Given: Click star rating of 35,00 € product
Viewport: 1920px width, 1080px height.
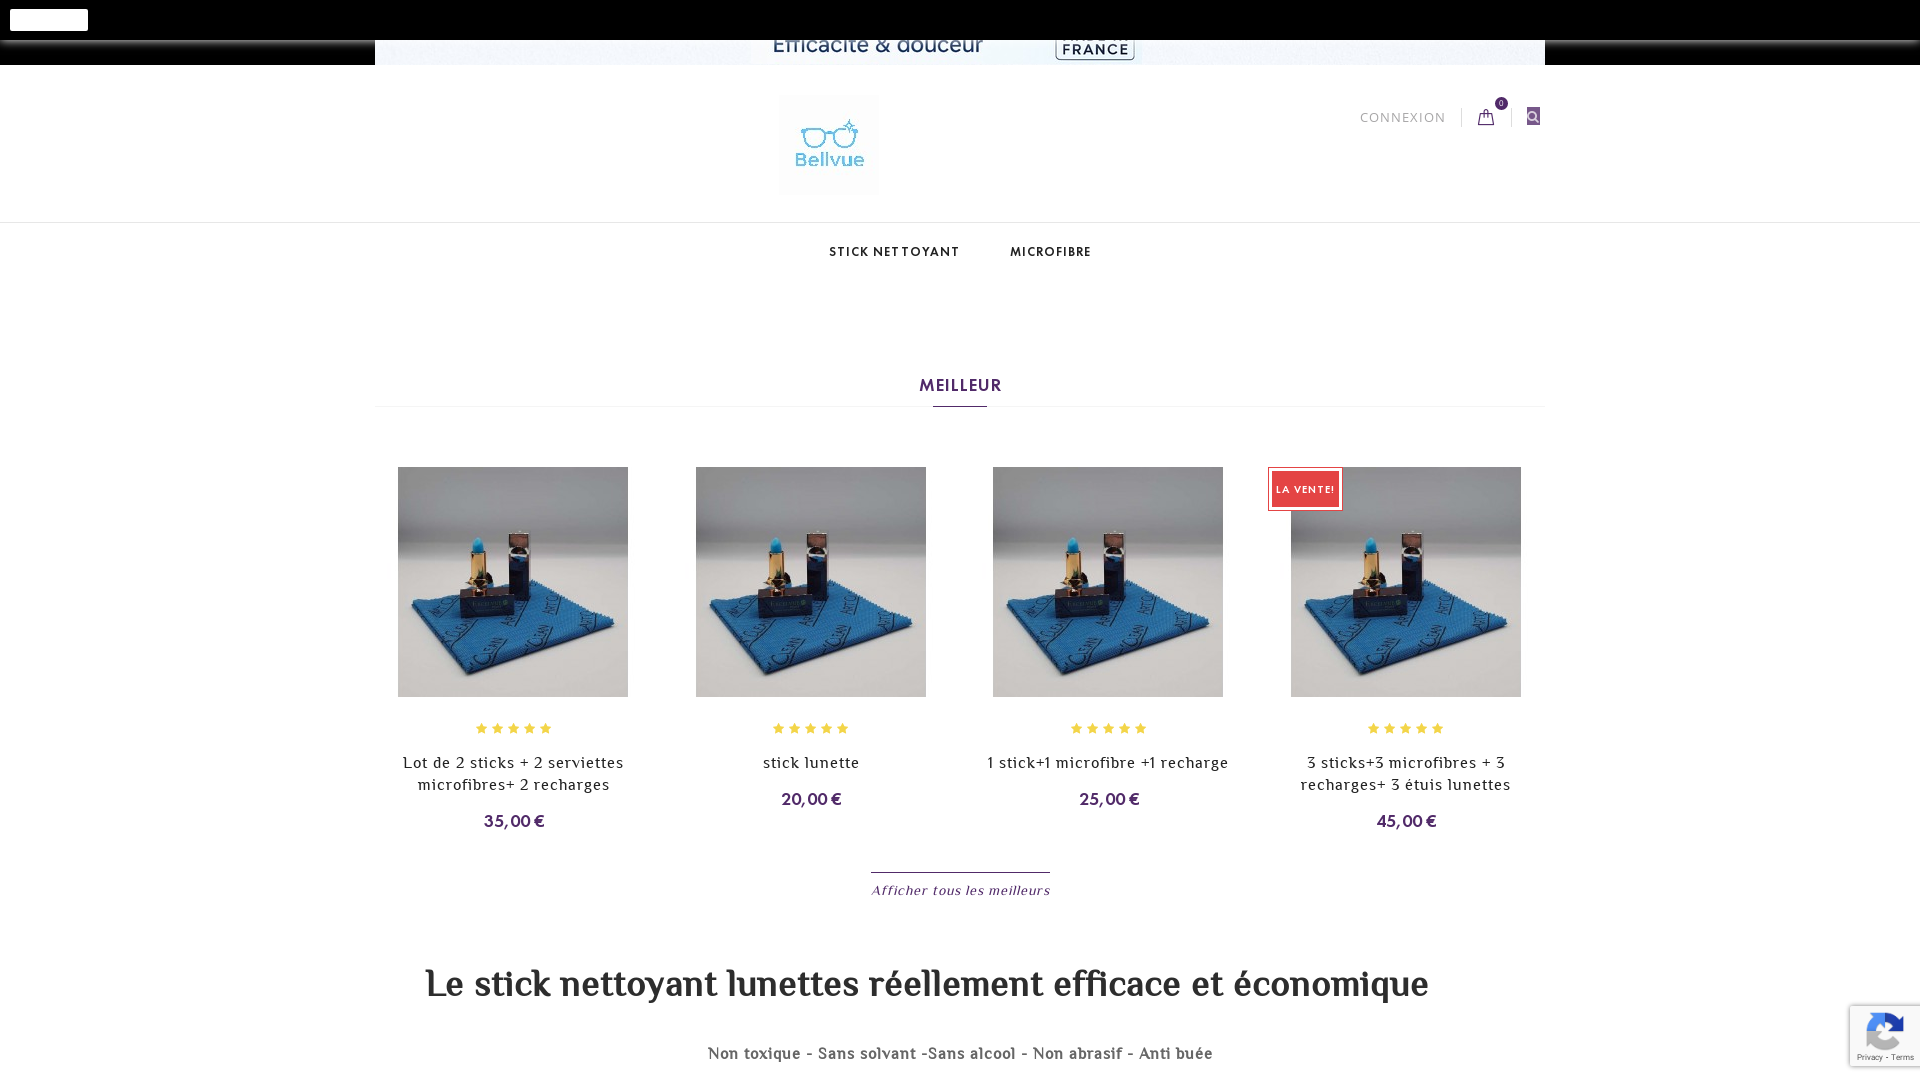Looking at the screenshot, I should tap(513, 728).
